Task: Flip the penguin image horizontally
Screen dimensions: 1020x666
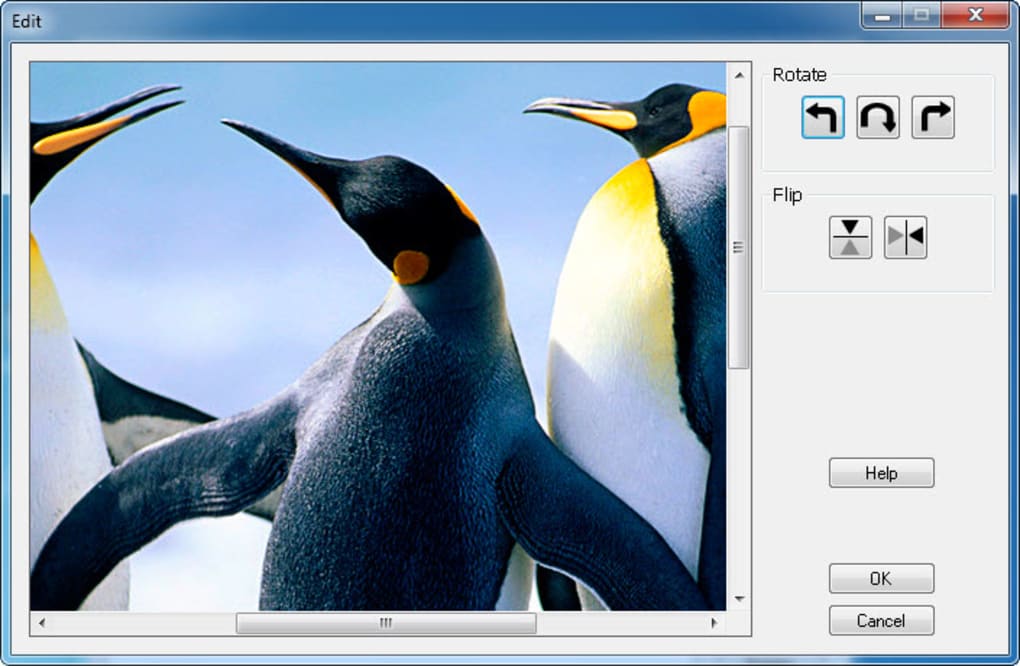Action: click(x=906, y=237)
